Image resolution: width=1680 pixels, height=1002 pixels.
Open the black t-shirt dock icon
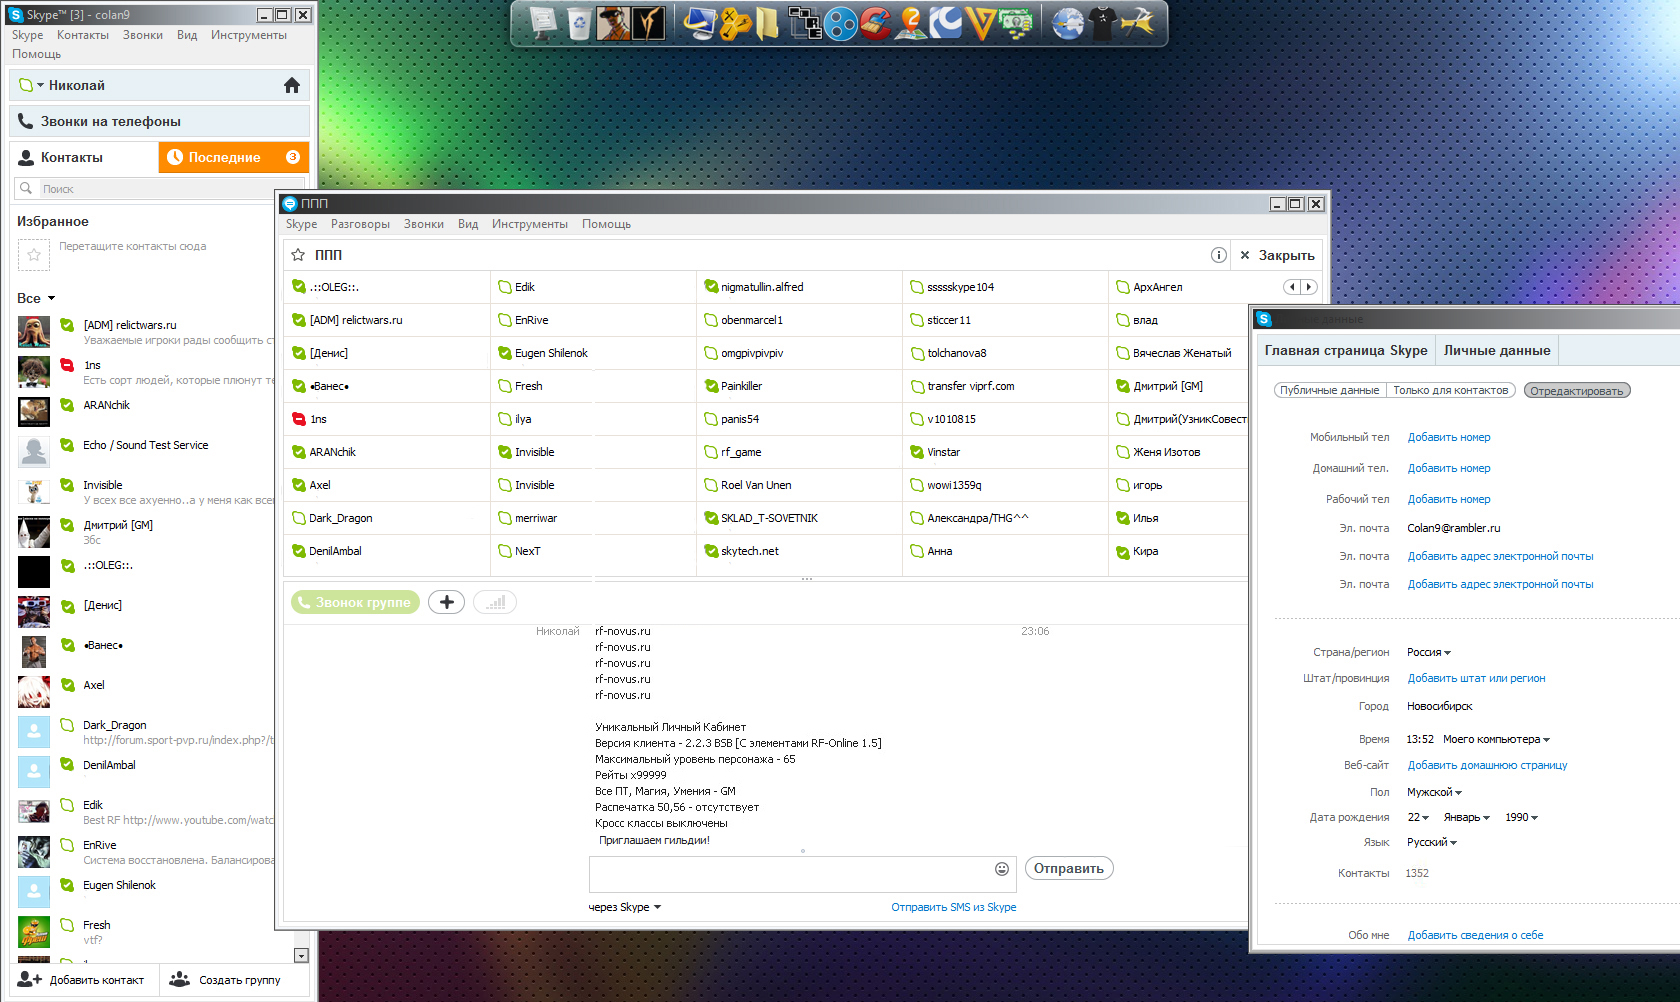[x=1102, y=23]
